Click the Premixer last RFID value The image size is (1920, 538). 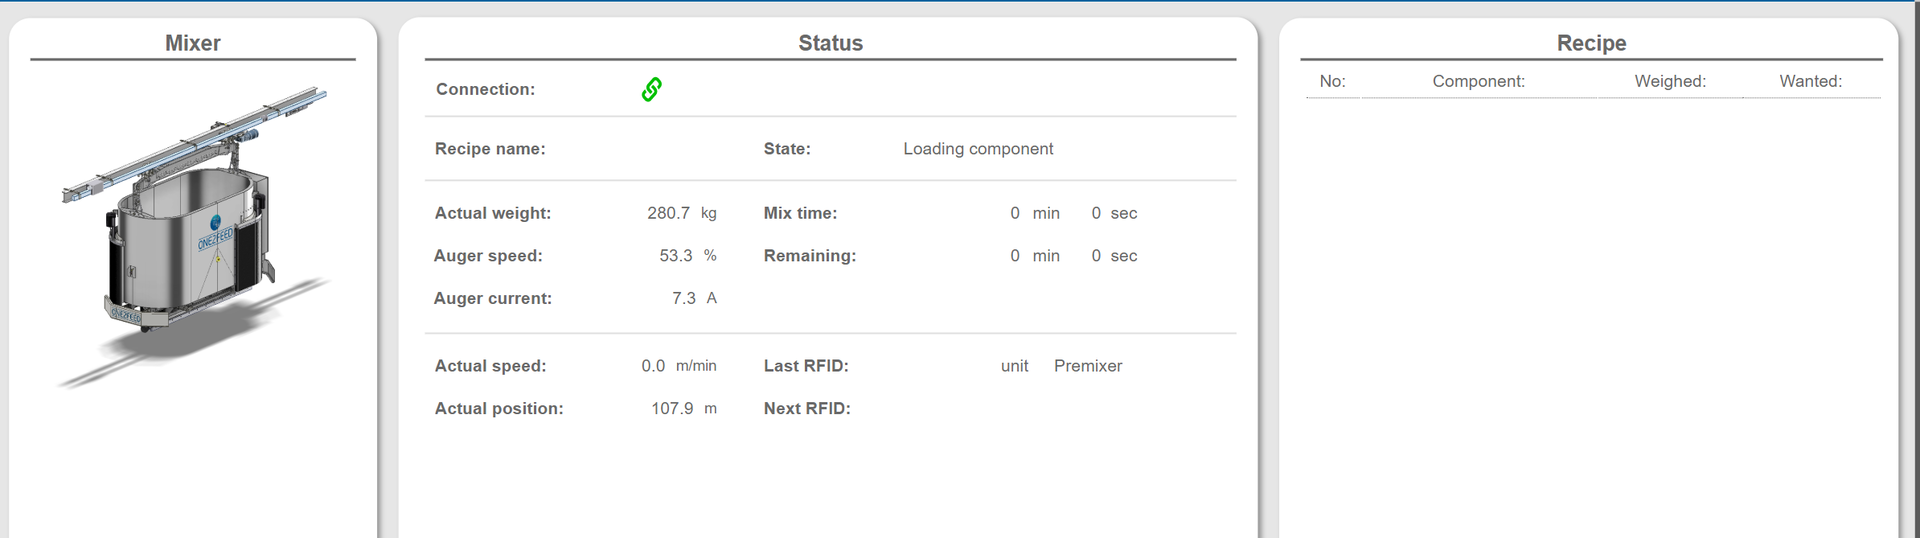1088,366
